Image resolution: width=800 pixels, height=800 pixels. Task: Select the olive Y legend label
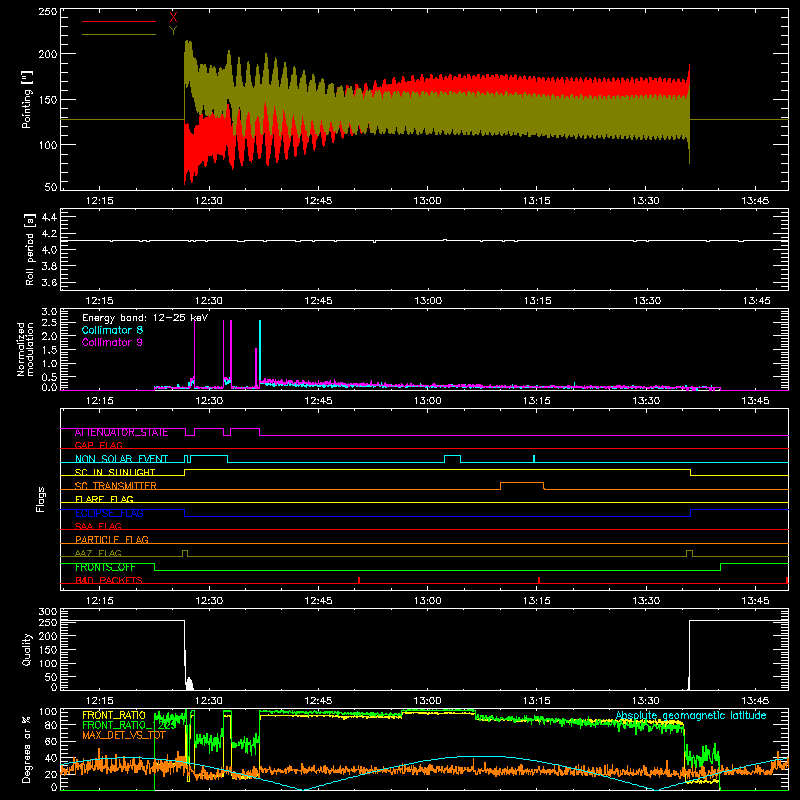click(173, 30)
